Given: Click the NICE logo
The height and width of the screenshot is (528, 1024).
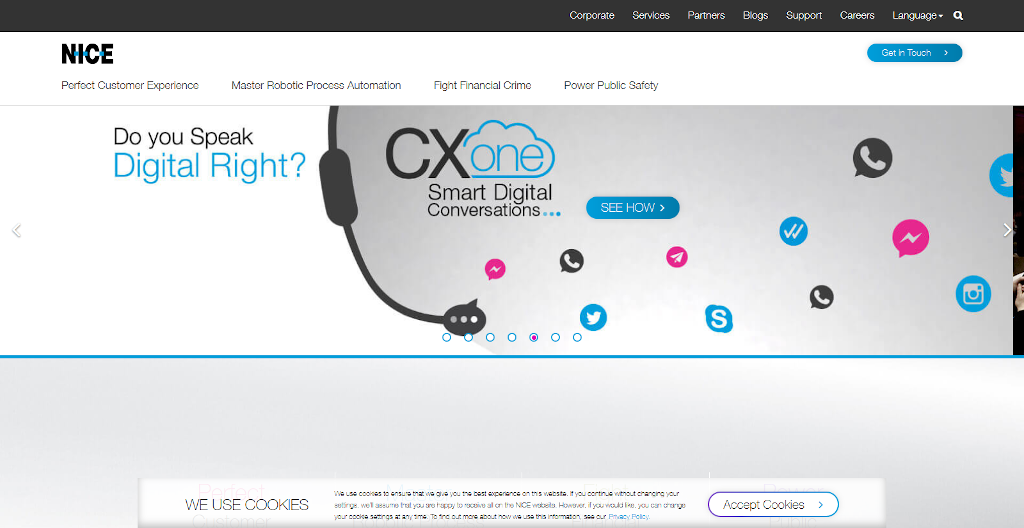Looking at the screenshot, I should tap(88, 54).
